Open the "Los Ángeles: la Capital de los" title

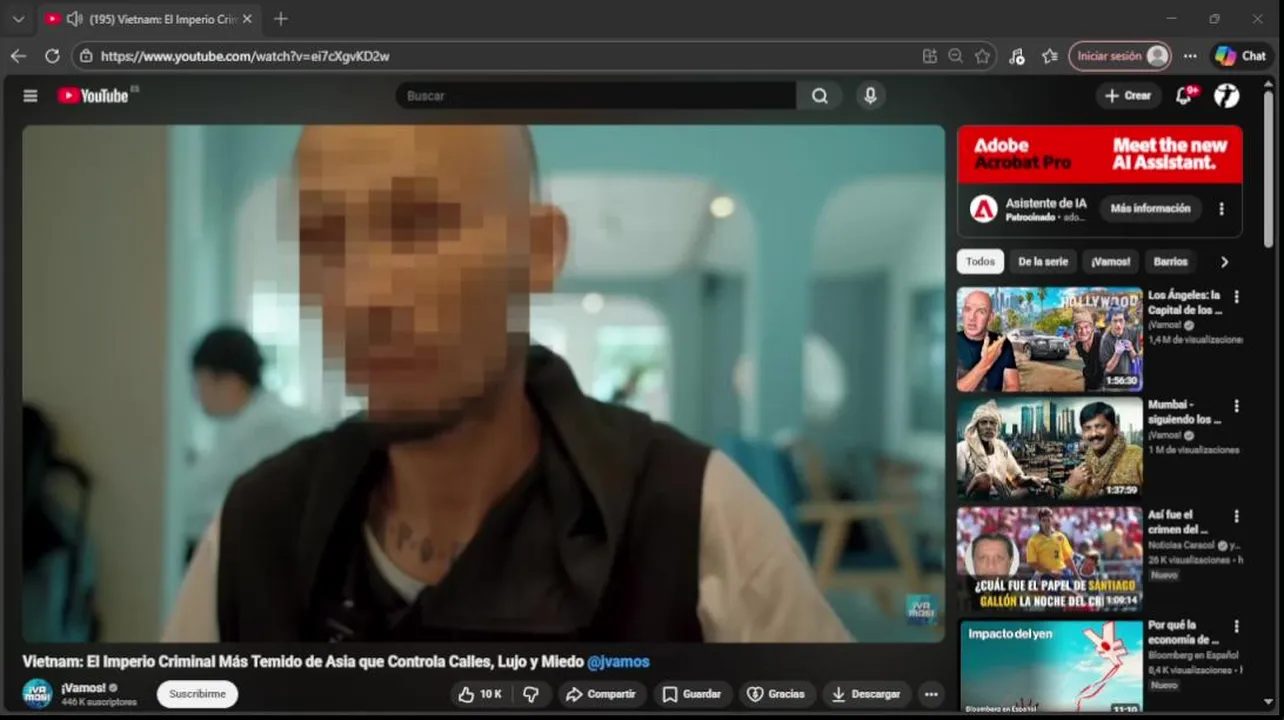coord(1185,302)
